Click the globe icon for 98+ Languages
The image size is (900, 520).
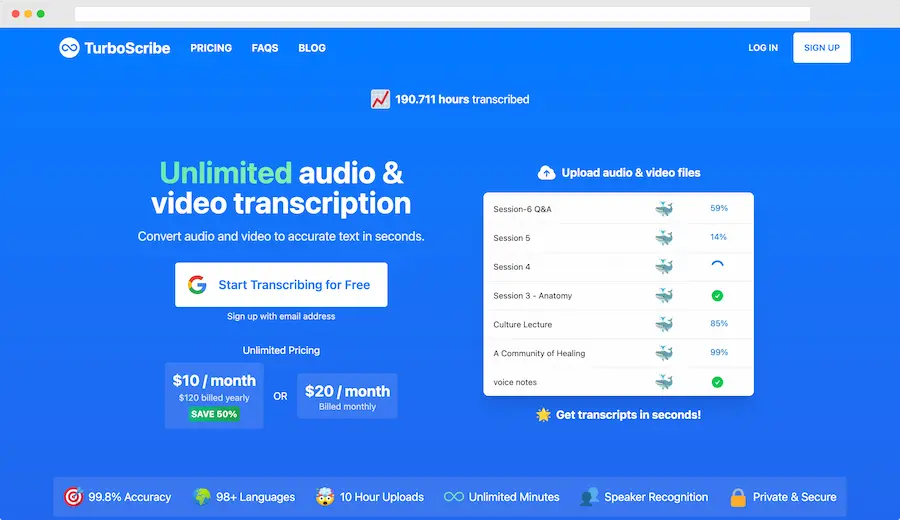tap(202, 497)
